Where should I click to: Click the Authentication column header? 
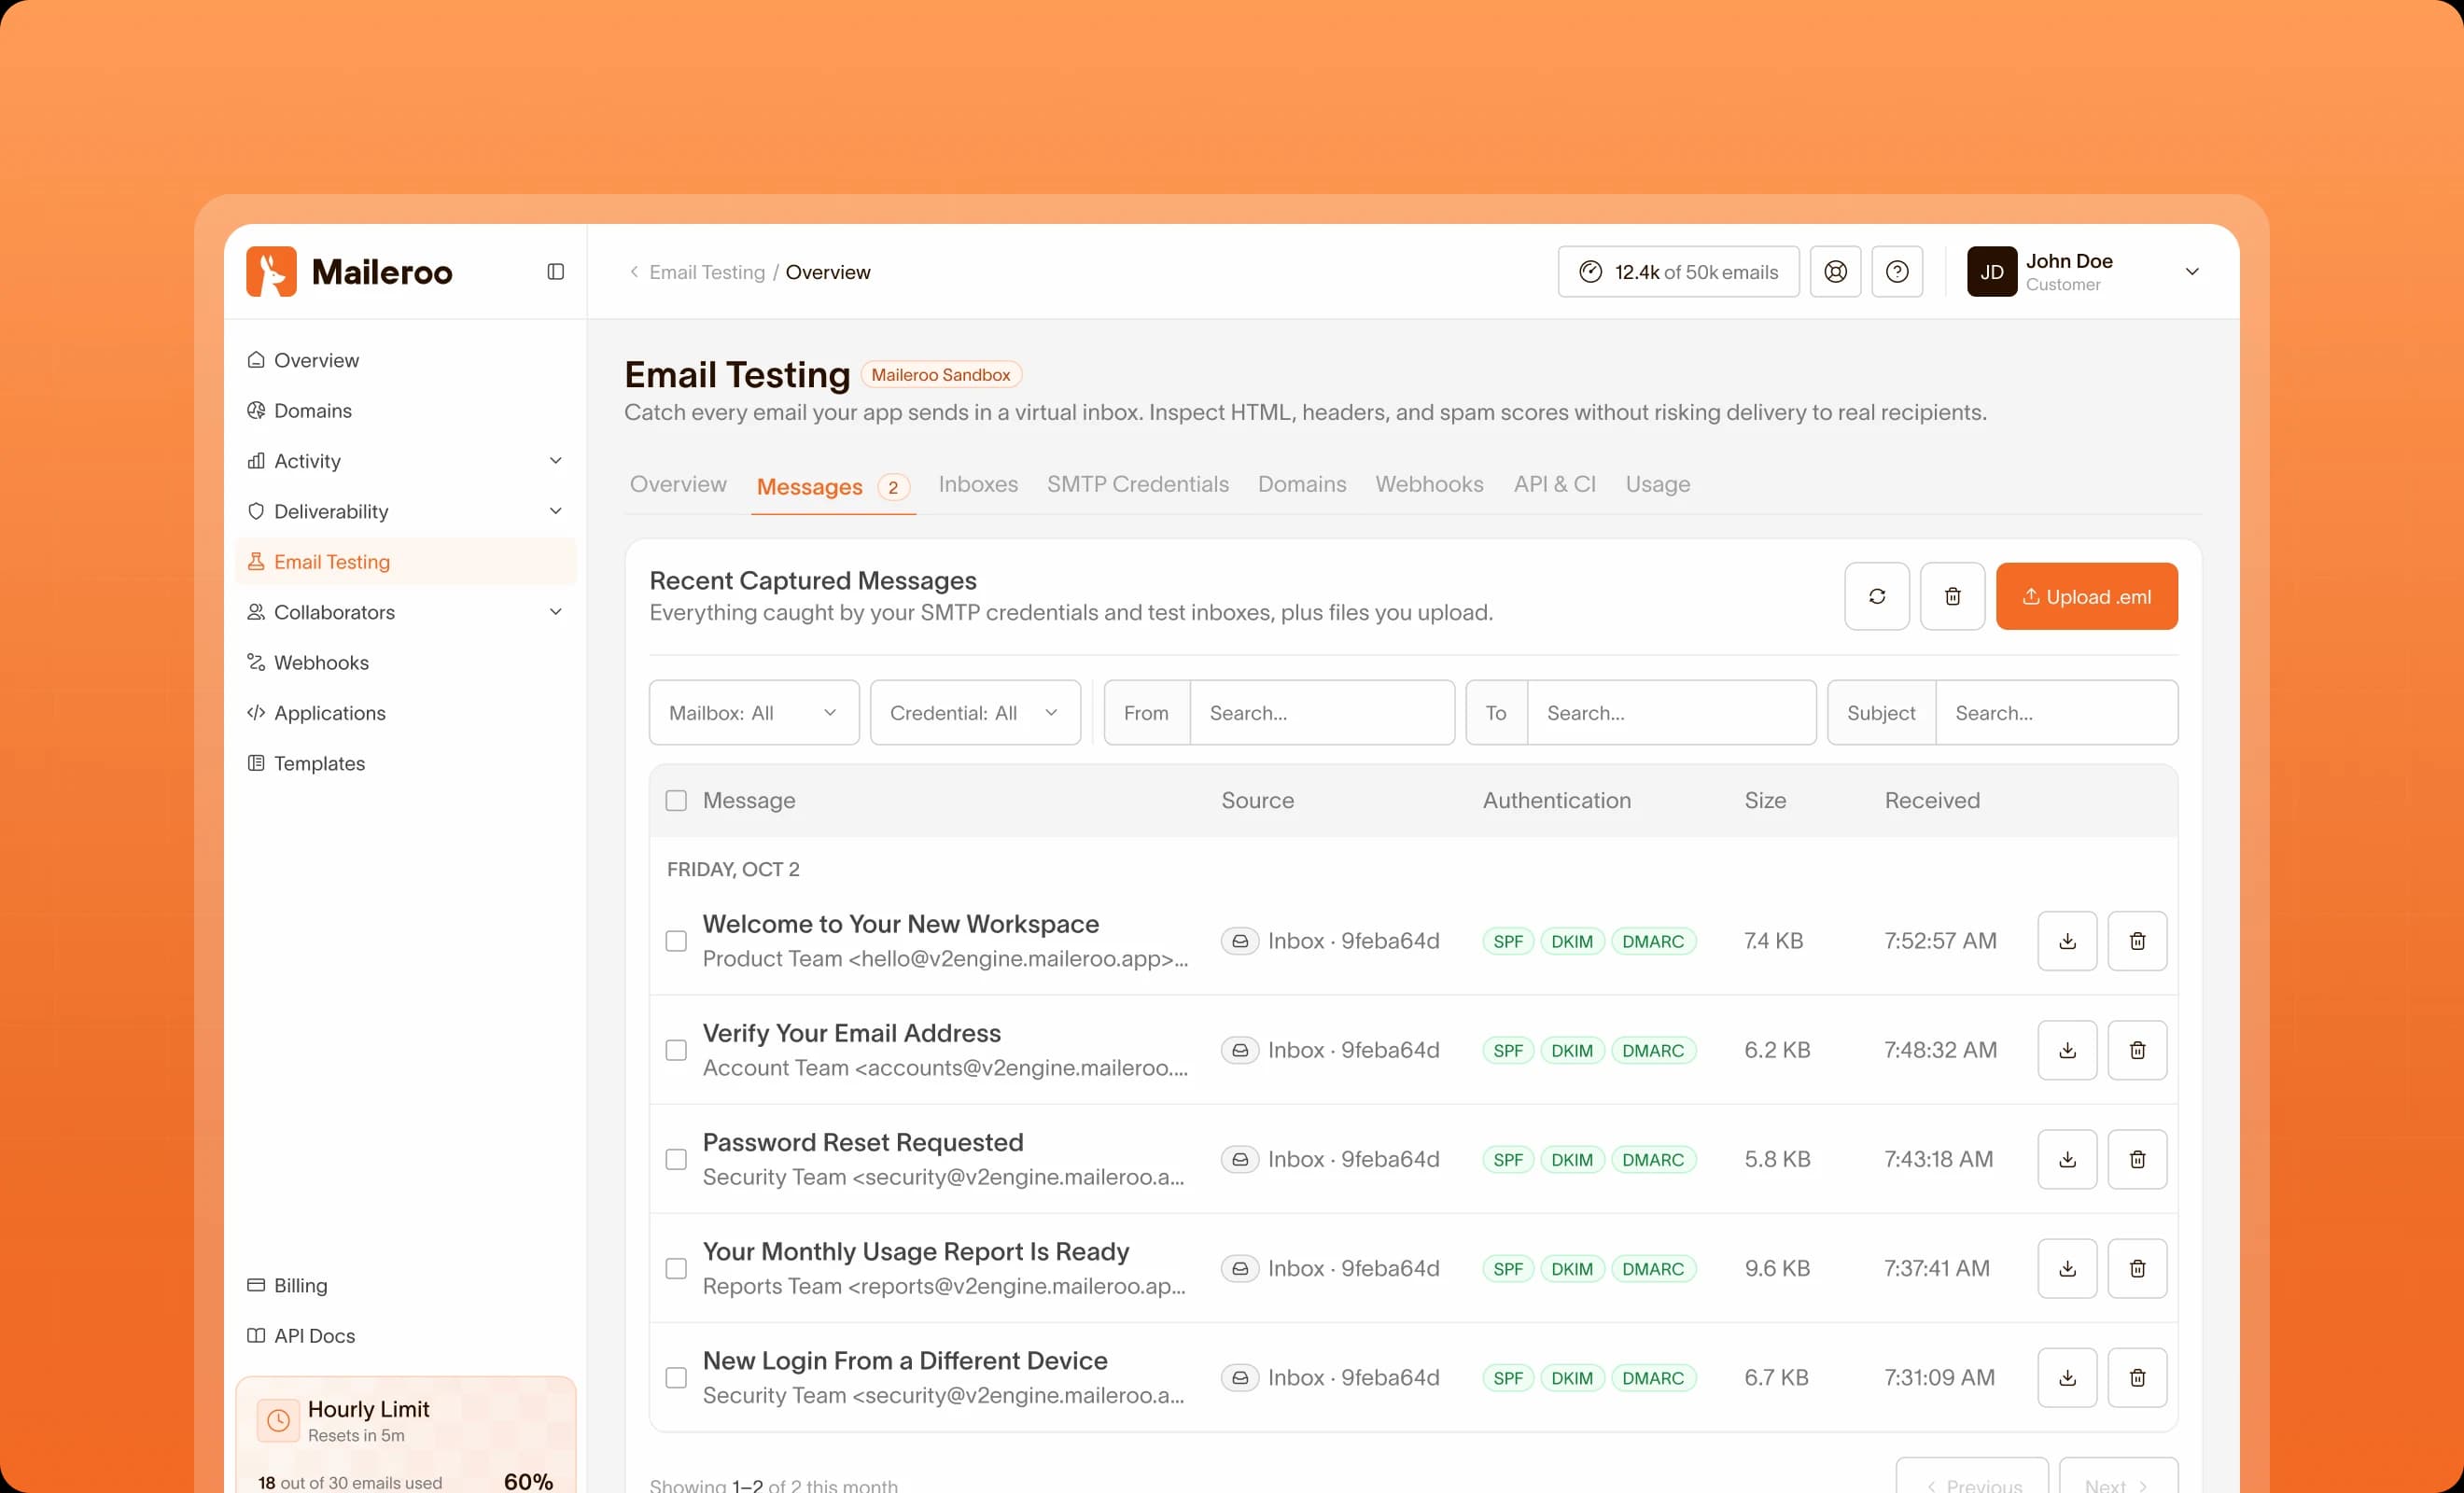point(1556,800)
